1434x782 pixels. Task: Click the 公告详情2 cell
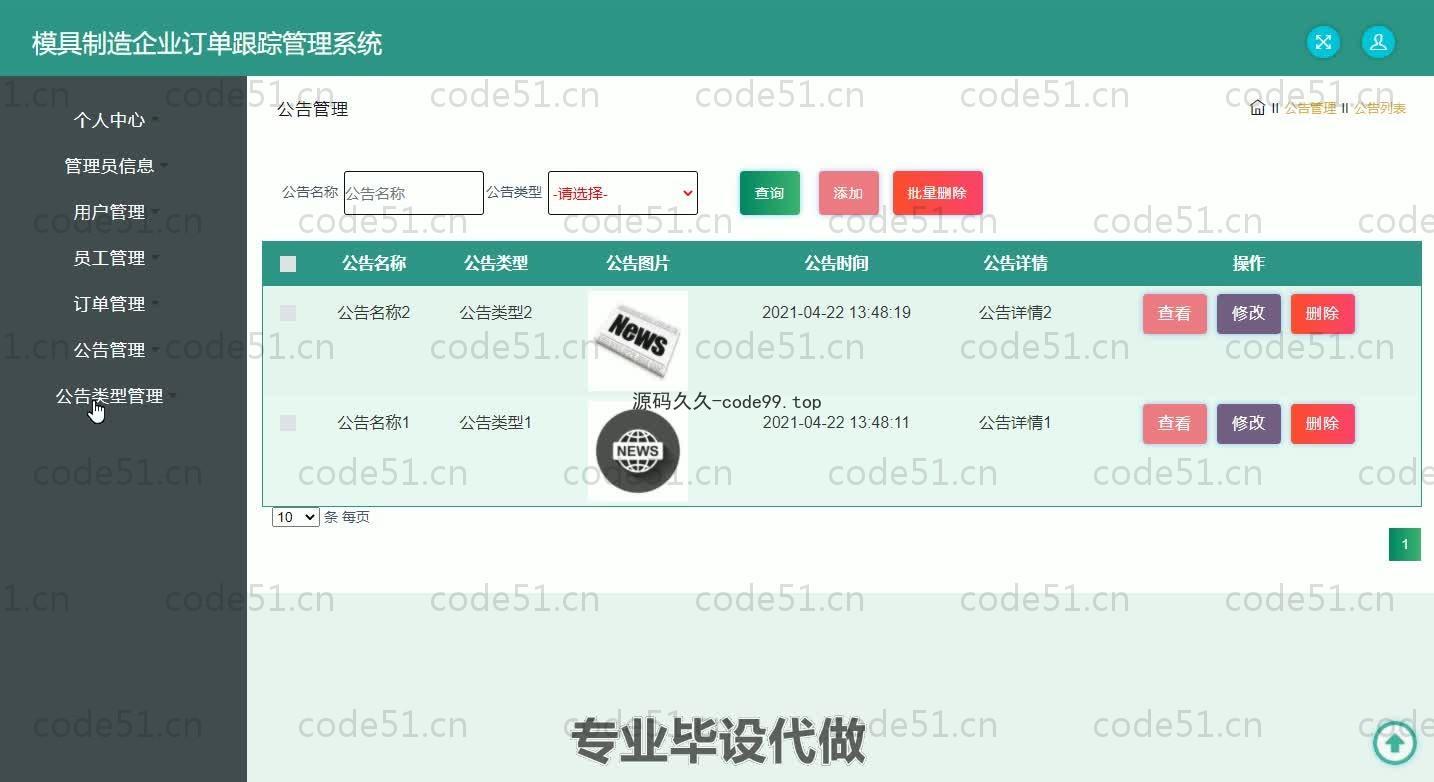tap(1015, 313)
